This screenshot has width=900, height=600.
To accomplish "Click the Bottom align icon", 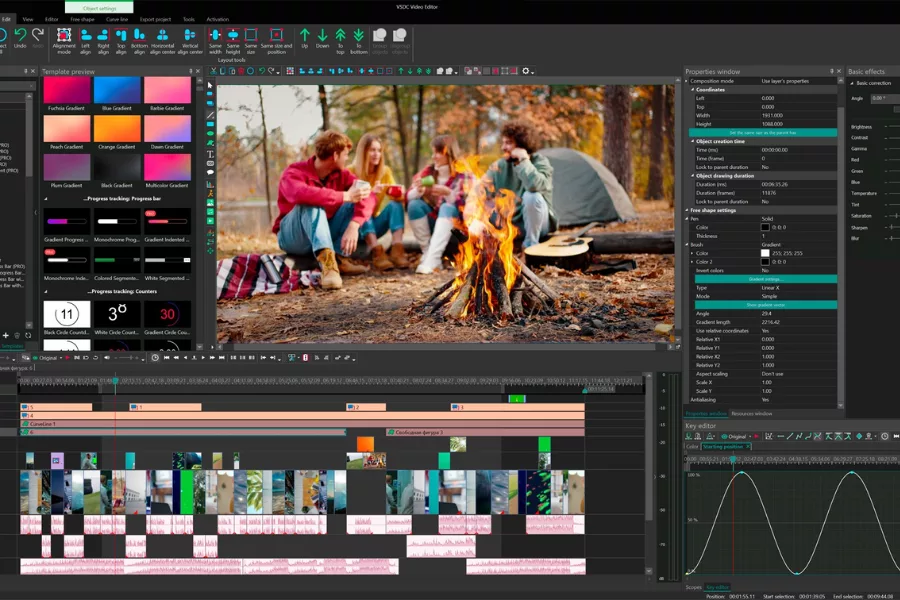I will (139, 36).
